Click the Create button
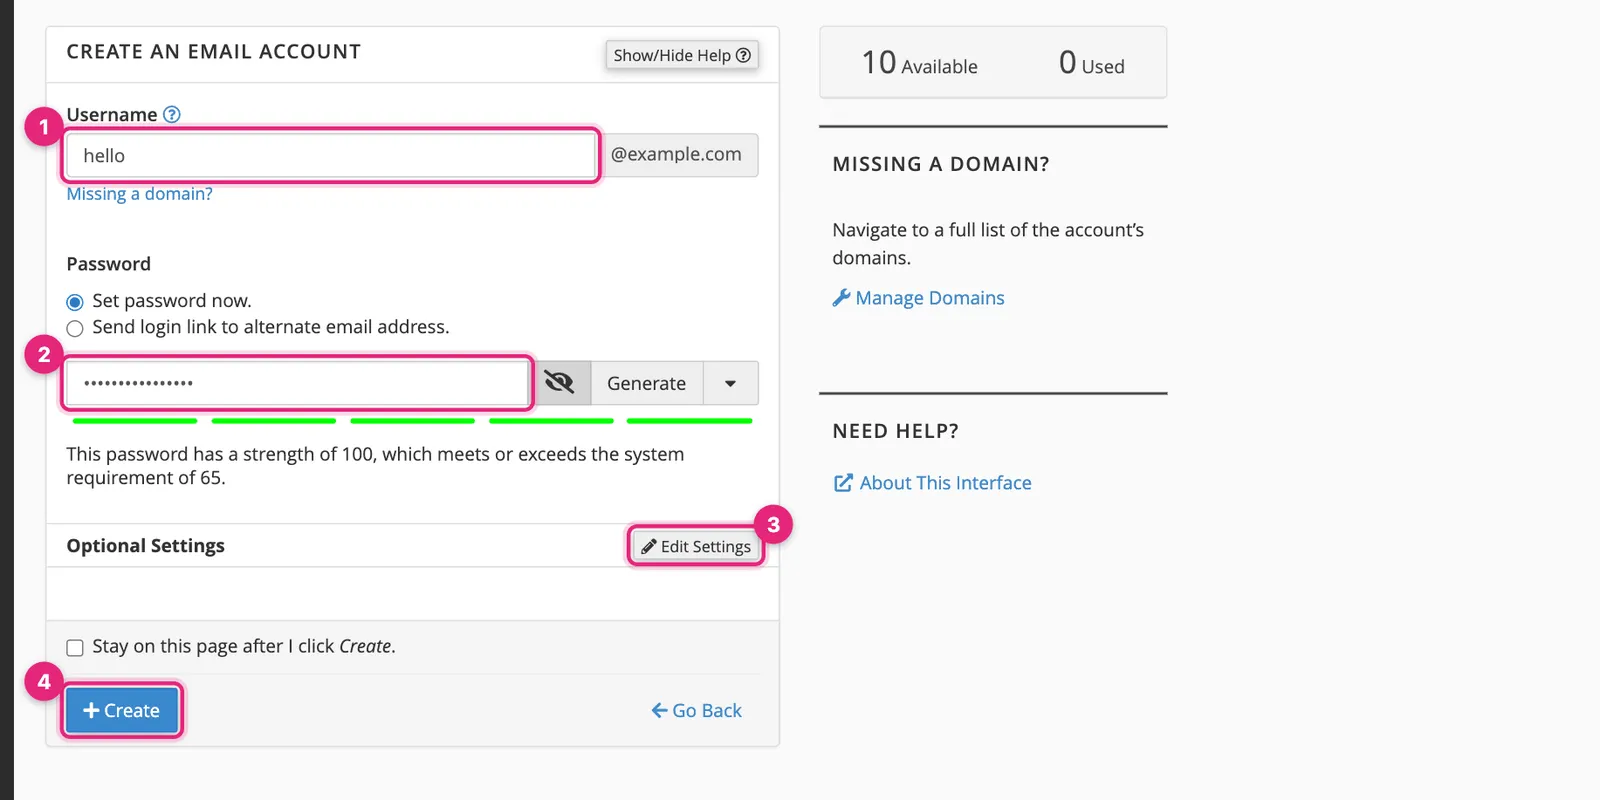Image resolution: width=1600 pixels, height=800 pixels. pos(122,711)
